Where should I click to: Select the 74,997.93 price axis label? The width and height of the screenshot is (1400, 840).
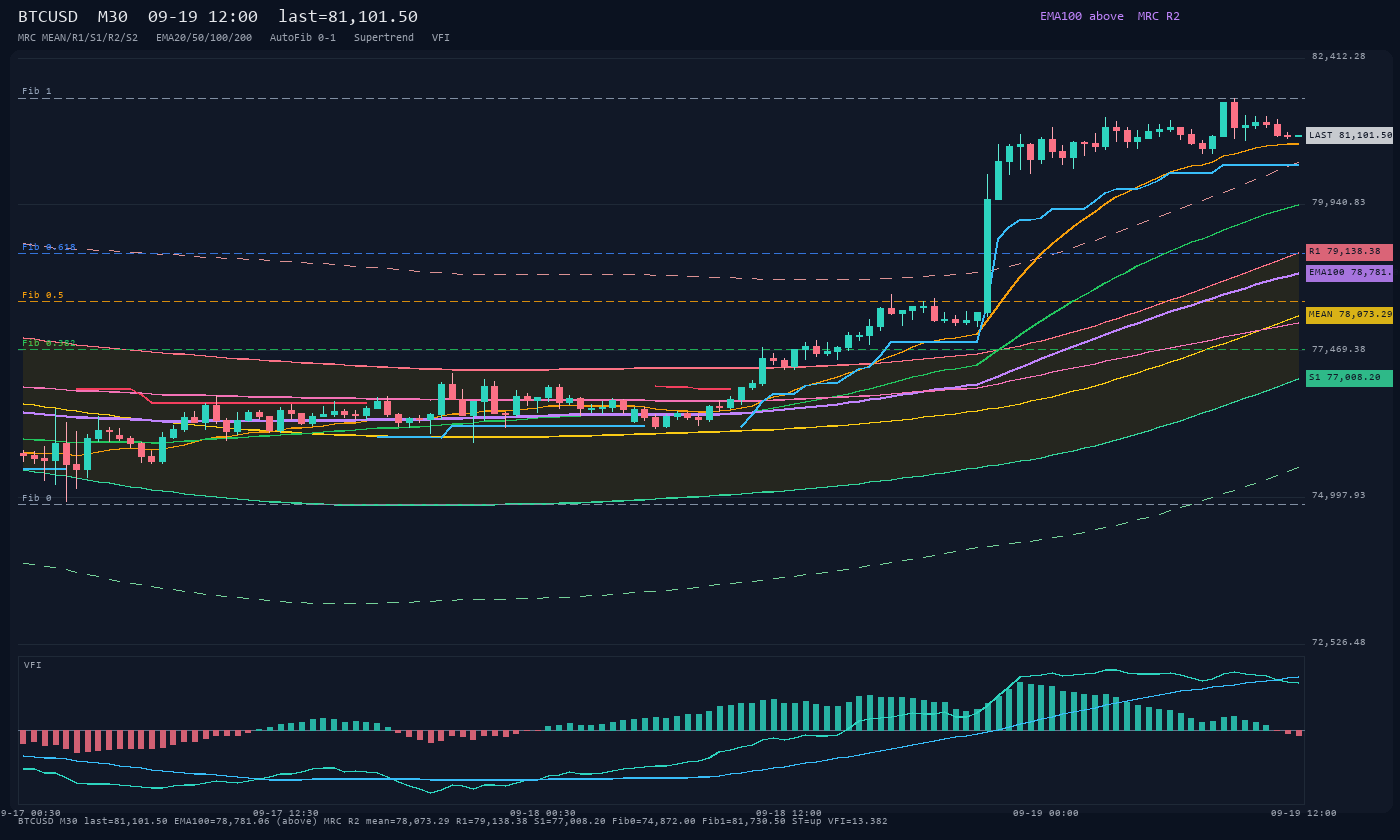click(1338, 495)
